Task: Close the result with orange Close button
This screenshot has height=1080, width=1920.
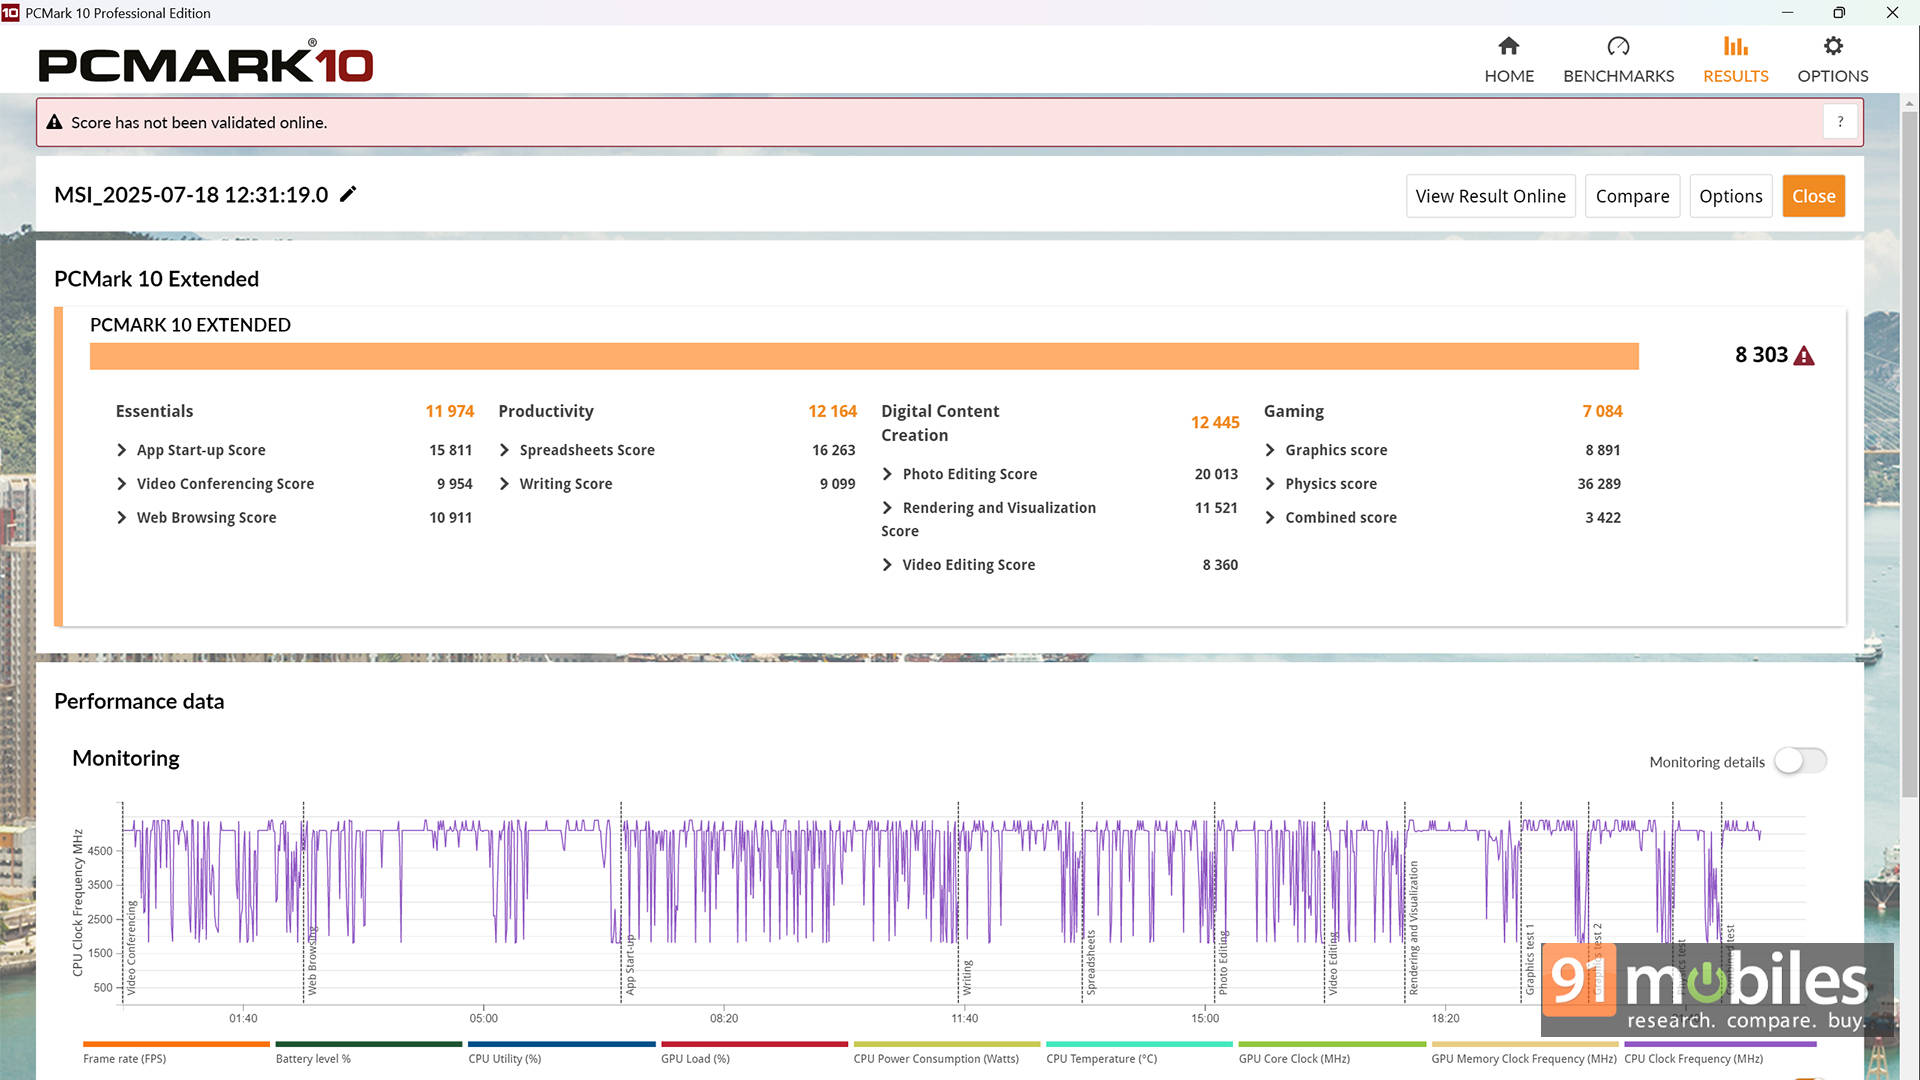Action: coord(1813,196)
